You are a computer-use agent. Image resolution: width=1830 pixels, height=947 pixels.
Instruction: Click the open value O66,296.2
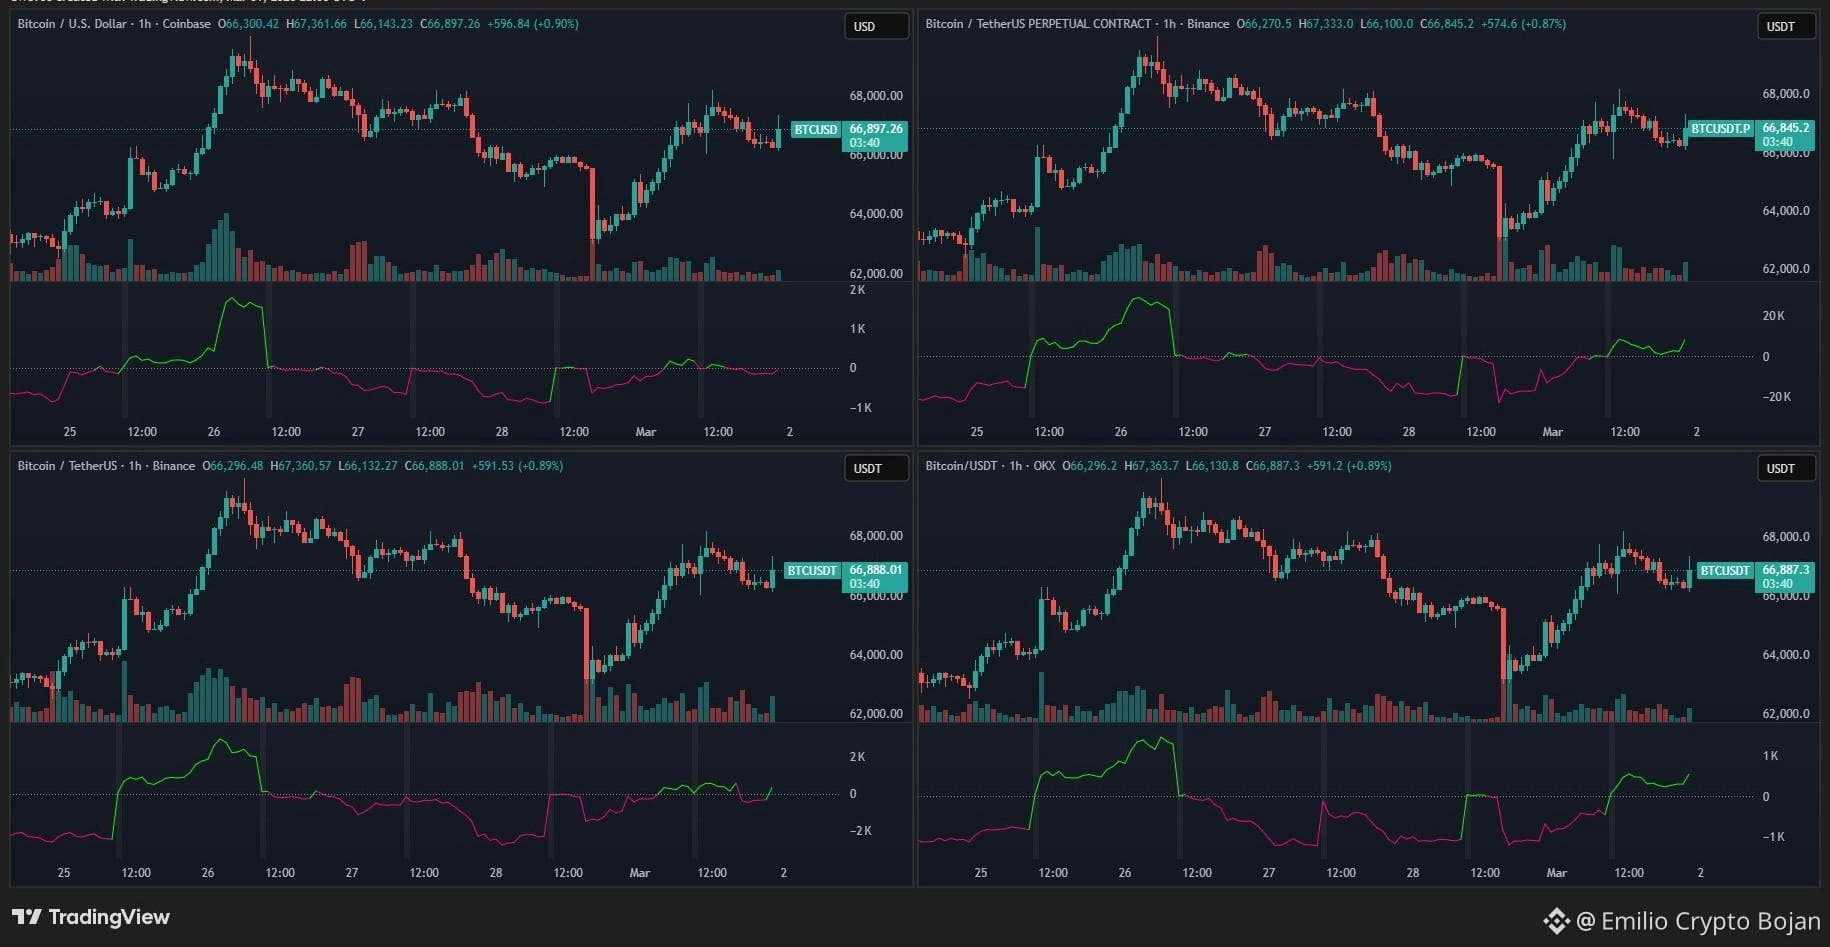pos(1090,465)
